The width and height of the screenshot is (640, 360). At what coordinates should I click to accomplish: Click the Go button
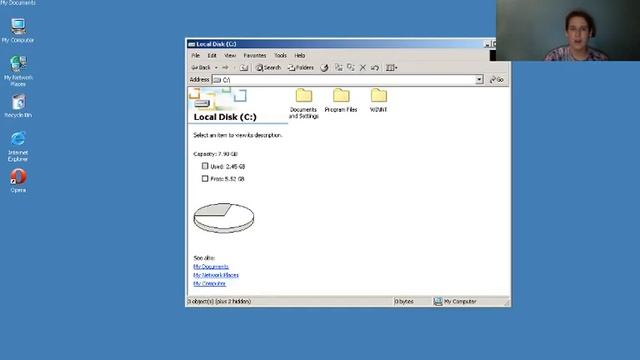(x=497, y=80)
